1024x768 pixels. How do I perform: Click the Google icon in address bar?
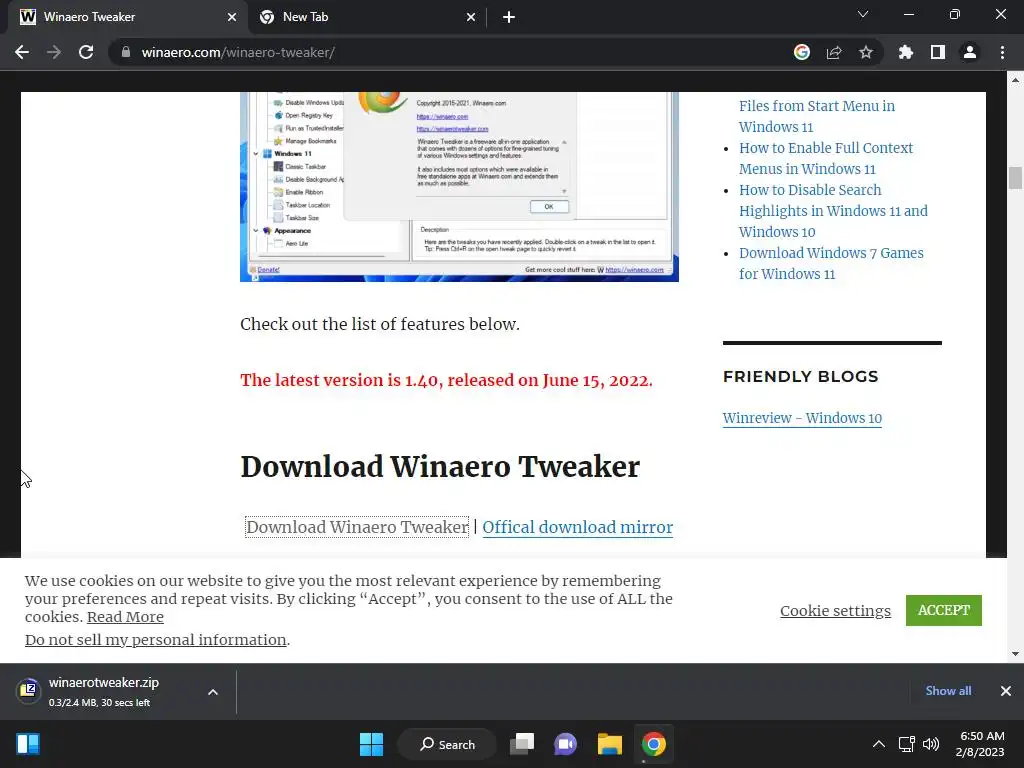(802, 52)
